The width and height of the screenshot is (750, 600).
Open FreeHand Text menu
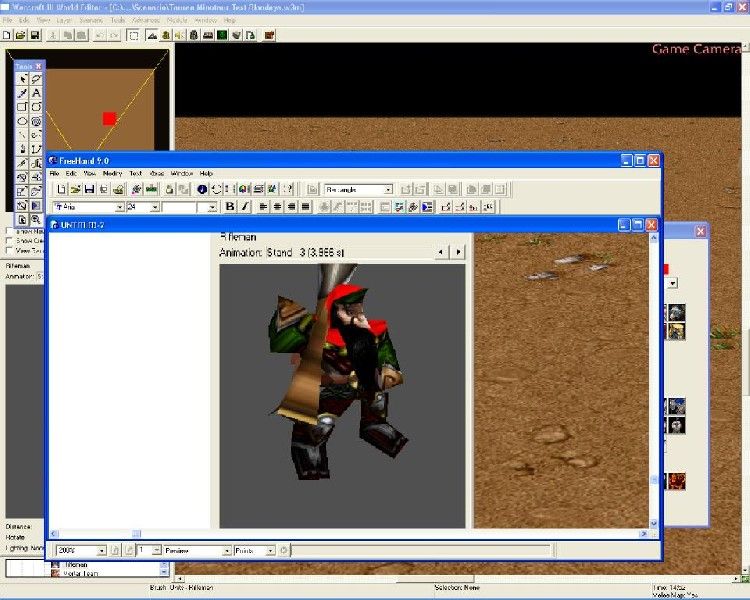[135, 173]
